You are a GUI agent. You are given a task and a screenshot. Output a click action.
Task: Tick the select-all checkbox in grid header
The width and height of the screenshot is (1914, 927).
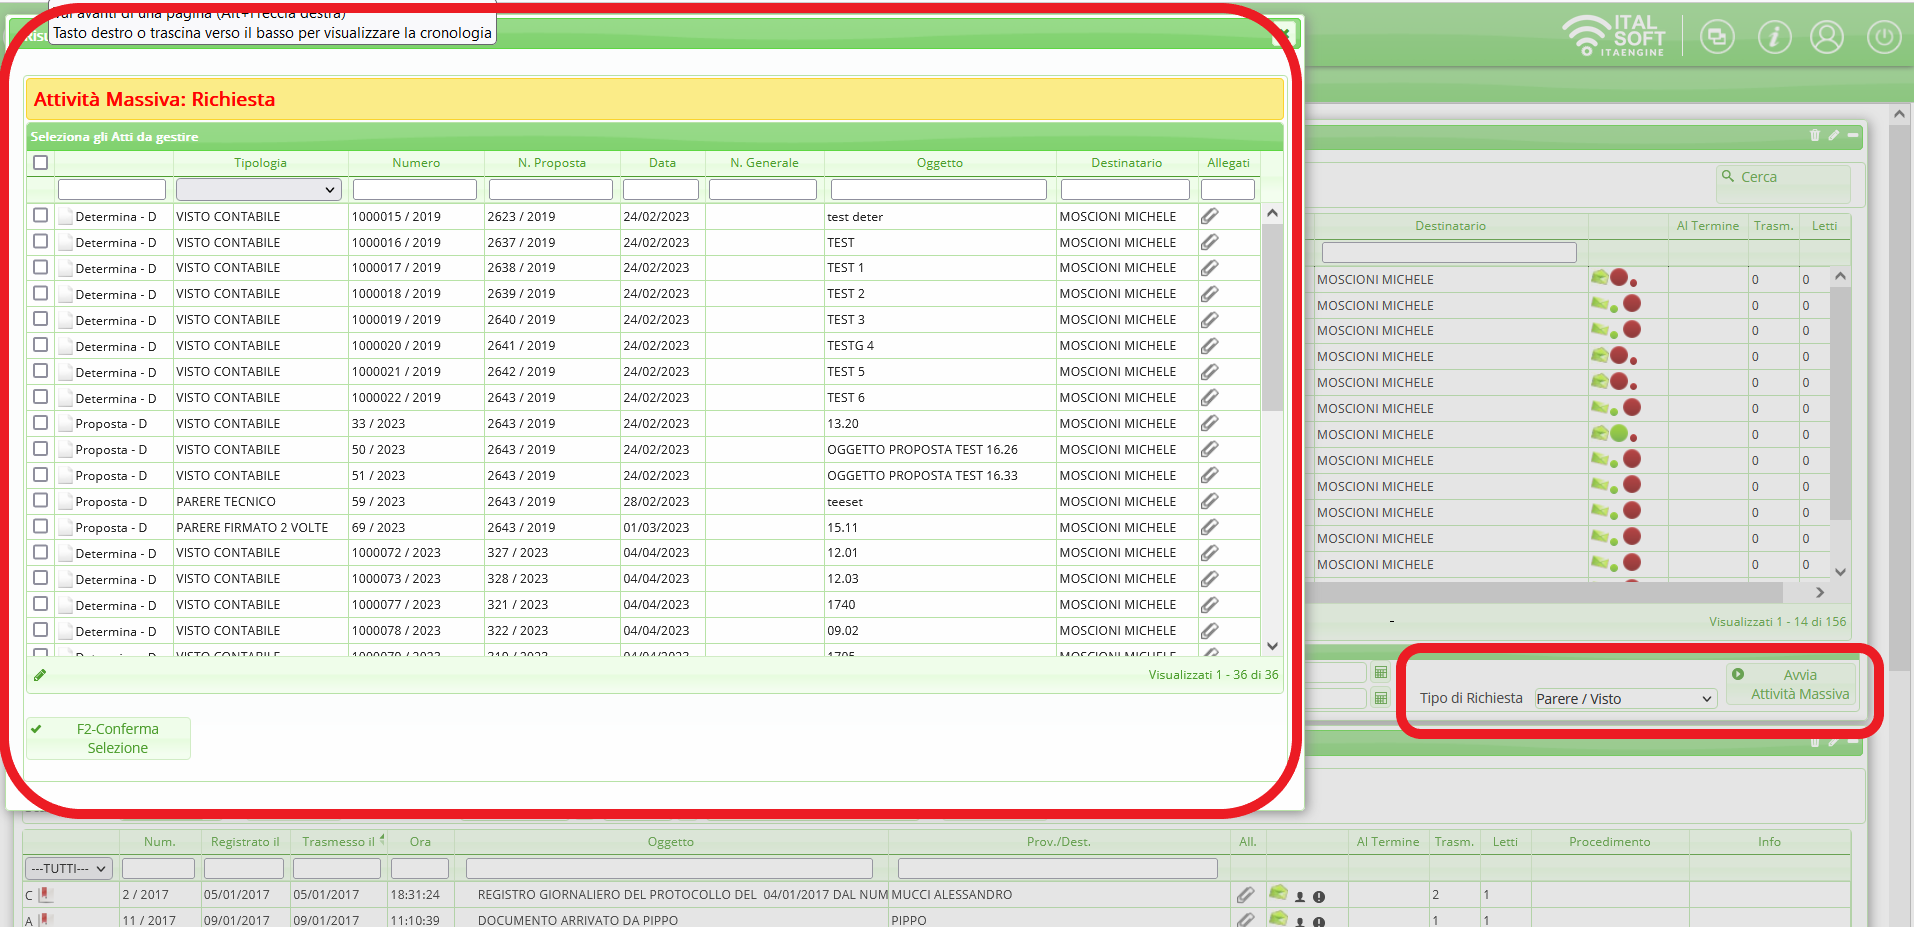pyautogui.click(x=41, y=163)
